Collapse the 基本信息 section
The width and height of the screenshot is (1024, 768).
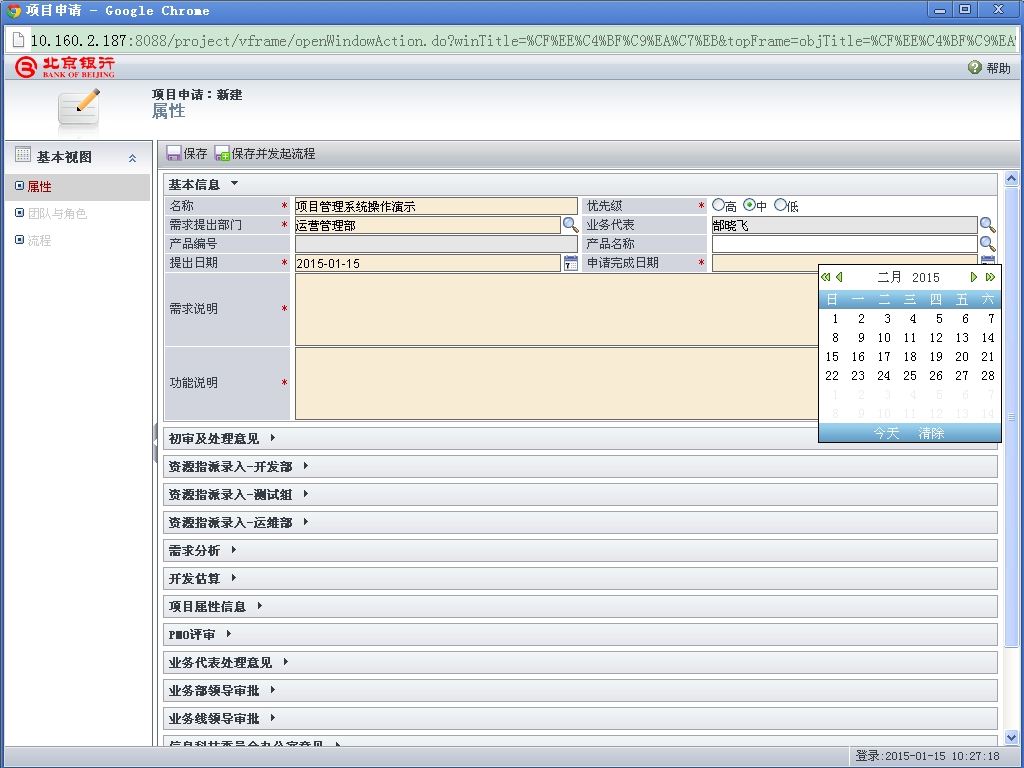[x=234, y=184]
